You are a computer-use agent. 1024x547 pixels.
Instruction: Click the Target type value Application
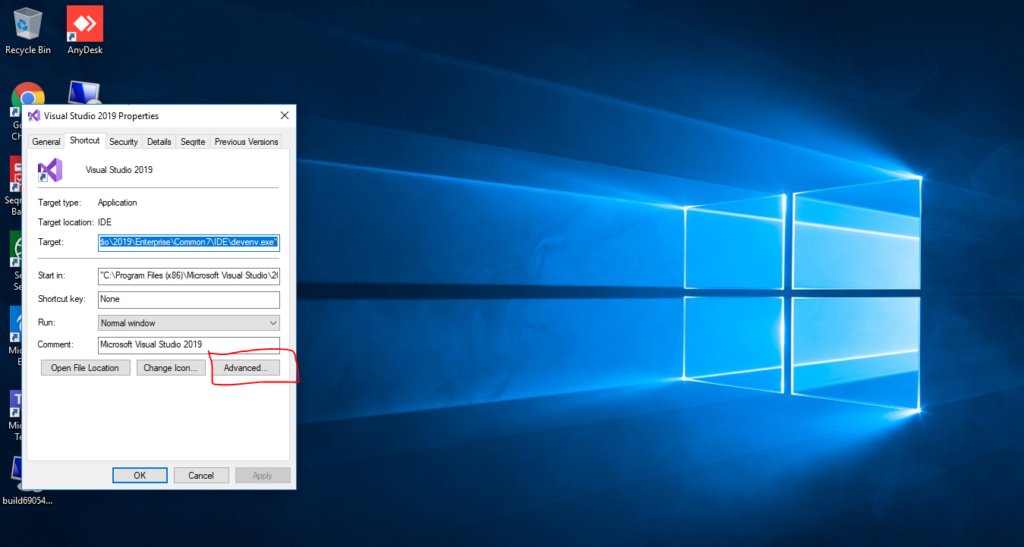tap(118, 203)
